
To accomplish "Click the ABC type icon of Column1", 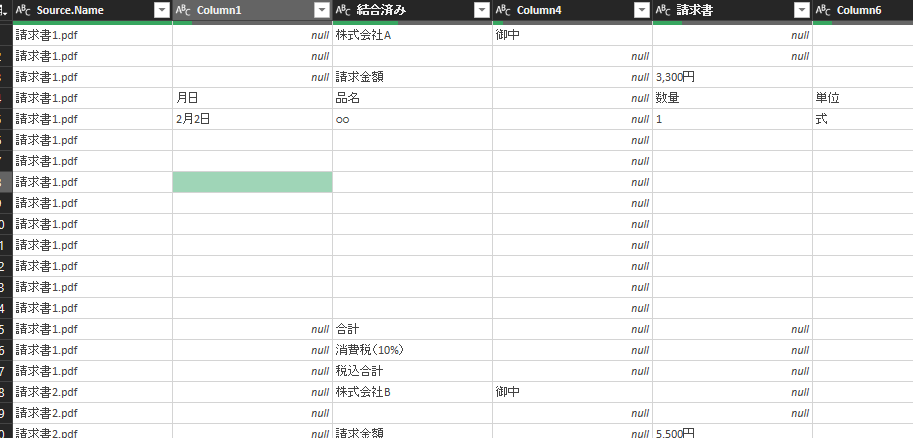I will pyautogui.click(x=184, y=10).
